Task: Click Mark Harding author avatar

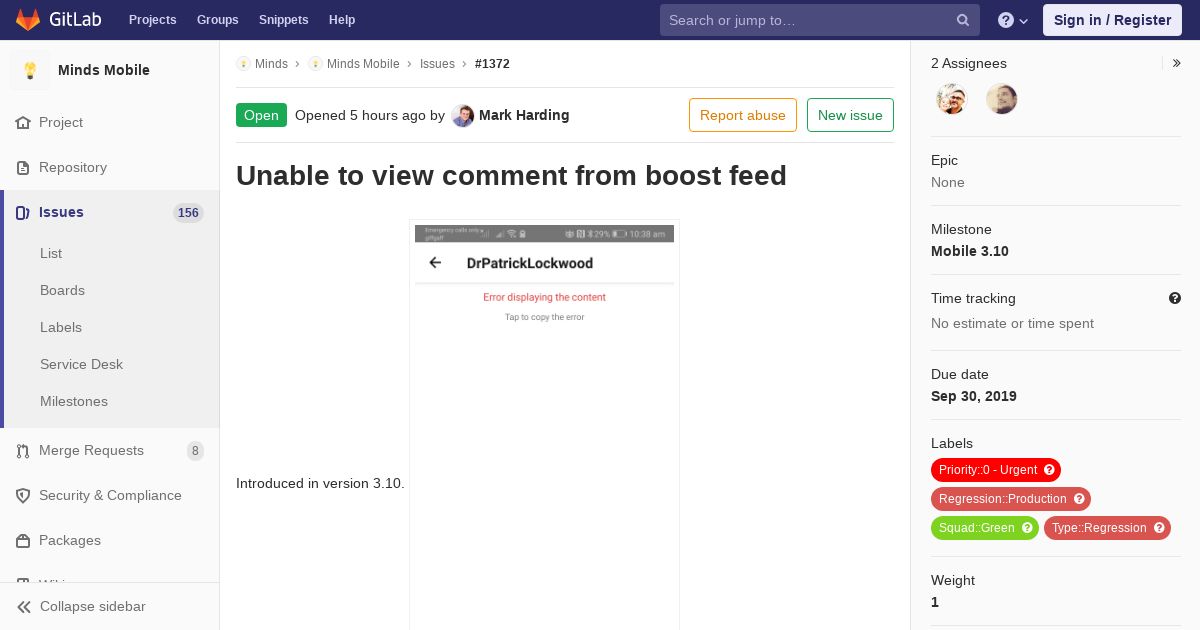Action: [x=463, y=116]
